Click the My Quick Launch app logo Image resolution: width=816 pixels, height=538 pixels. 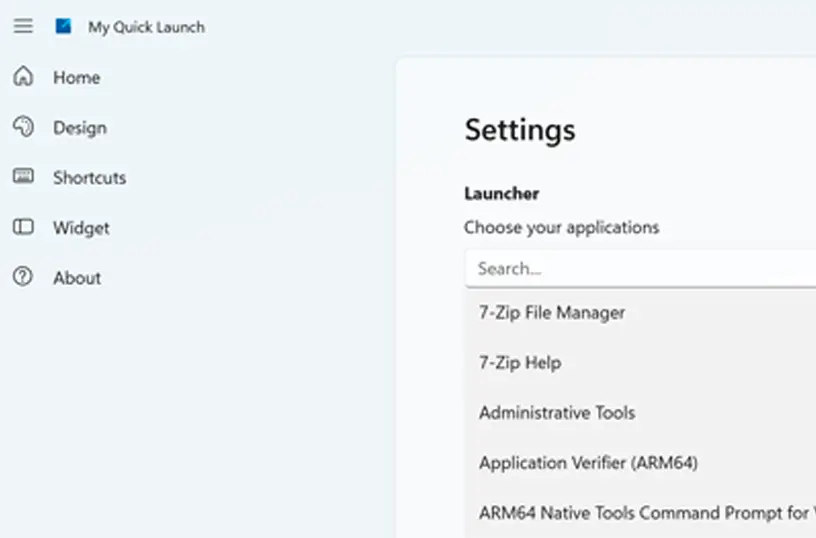tap(63, 26)
